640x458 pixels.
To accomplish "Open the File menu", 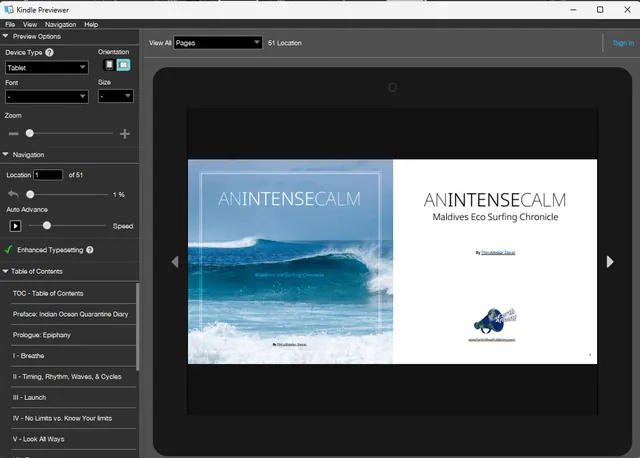I will coord(10,24).
